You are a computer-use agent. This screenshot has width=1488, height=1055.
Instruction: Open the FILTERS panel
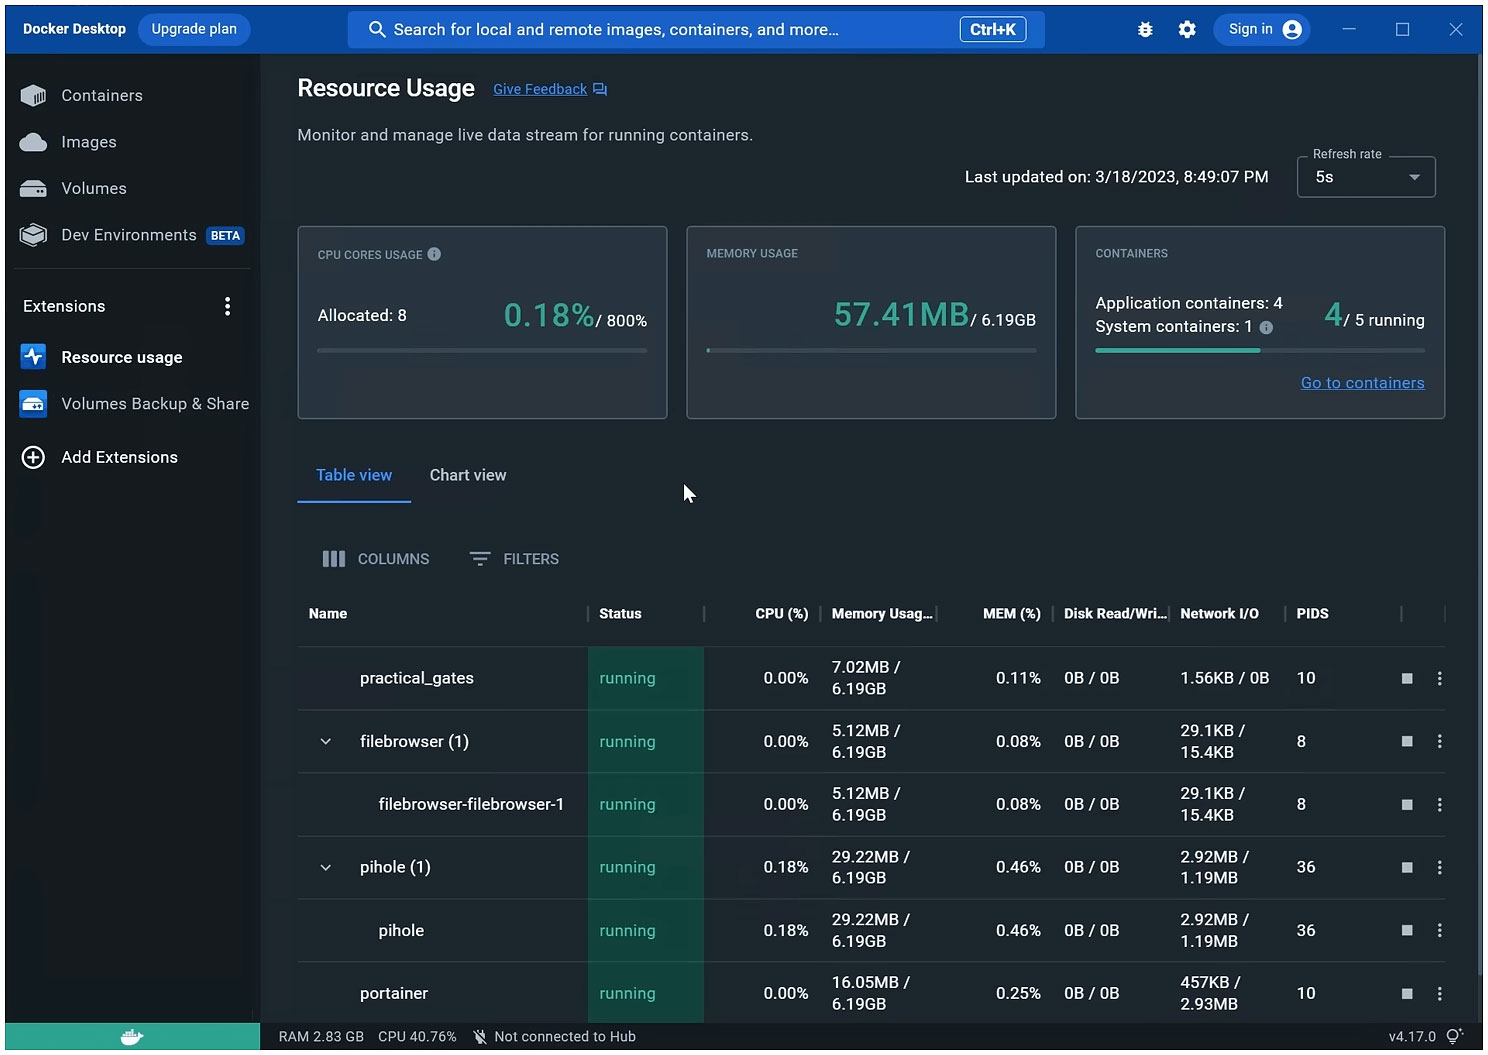pyautogui.click(x=514, y=559)
